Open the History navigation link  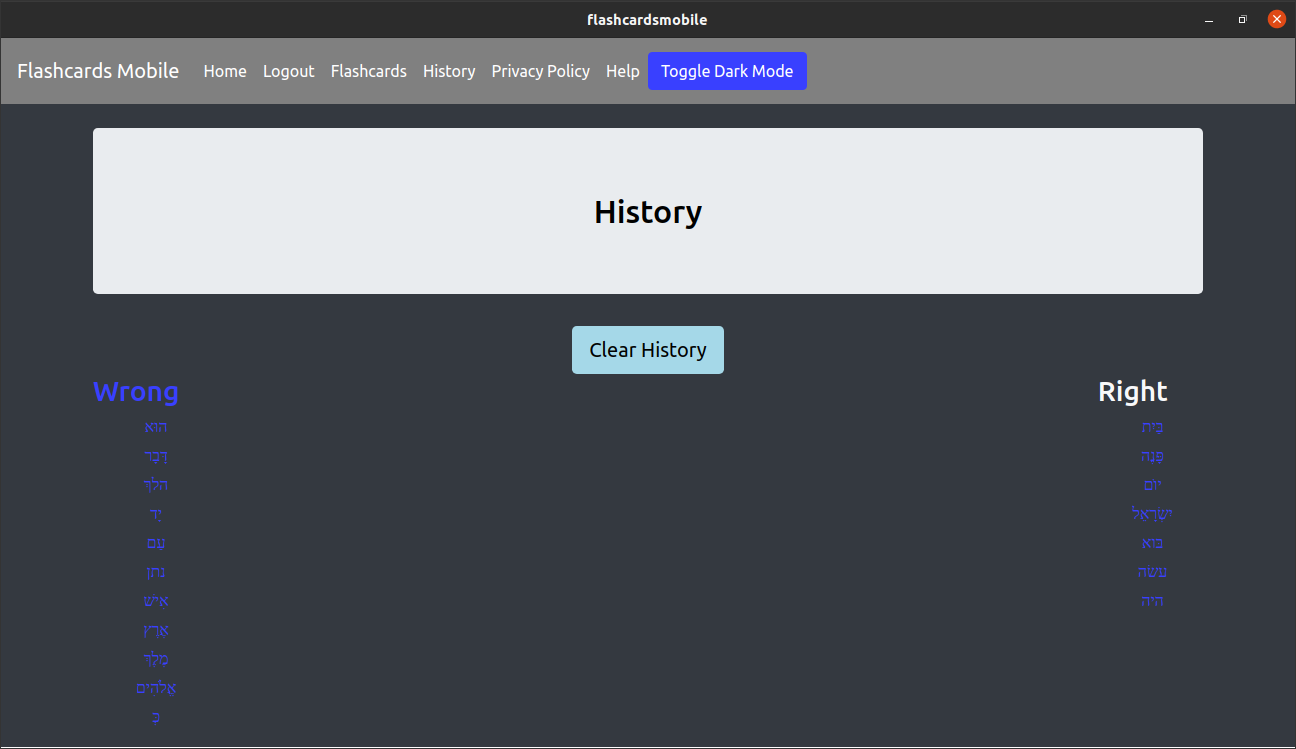(448, 71)
